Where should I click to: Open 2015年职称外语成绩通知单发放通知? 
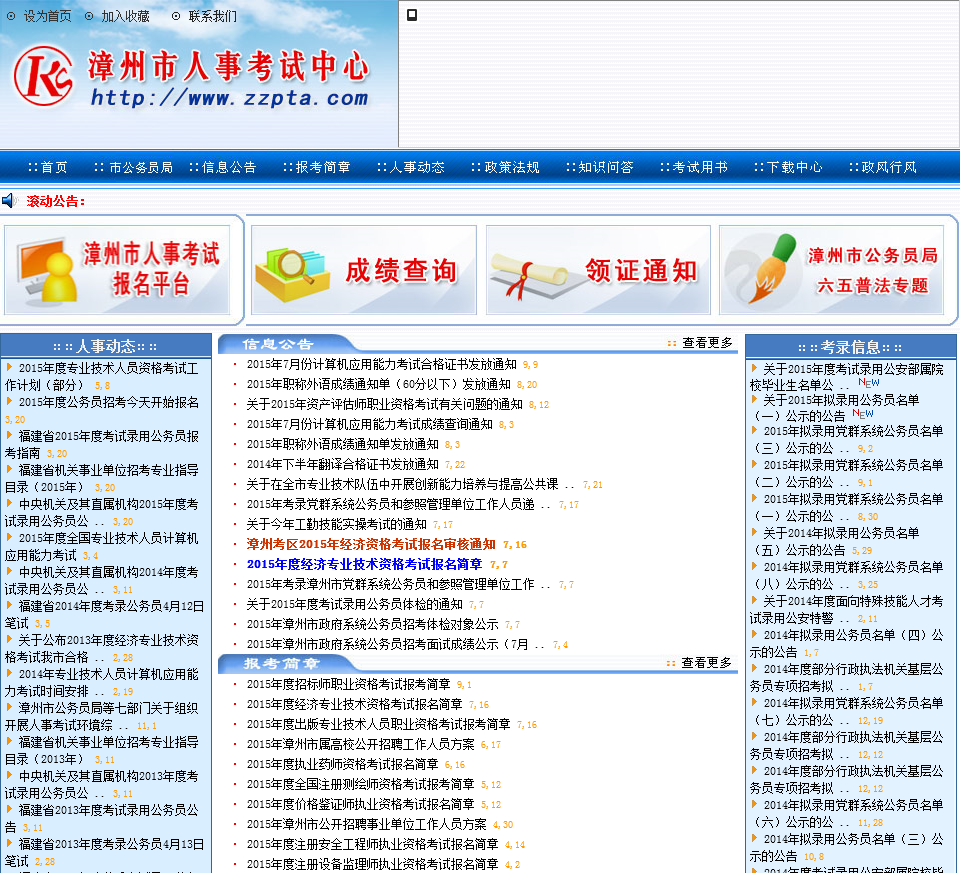coord(342,444)
